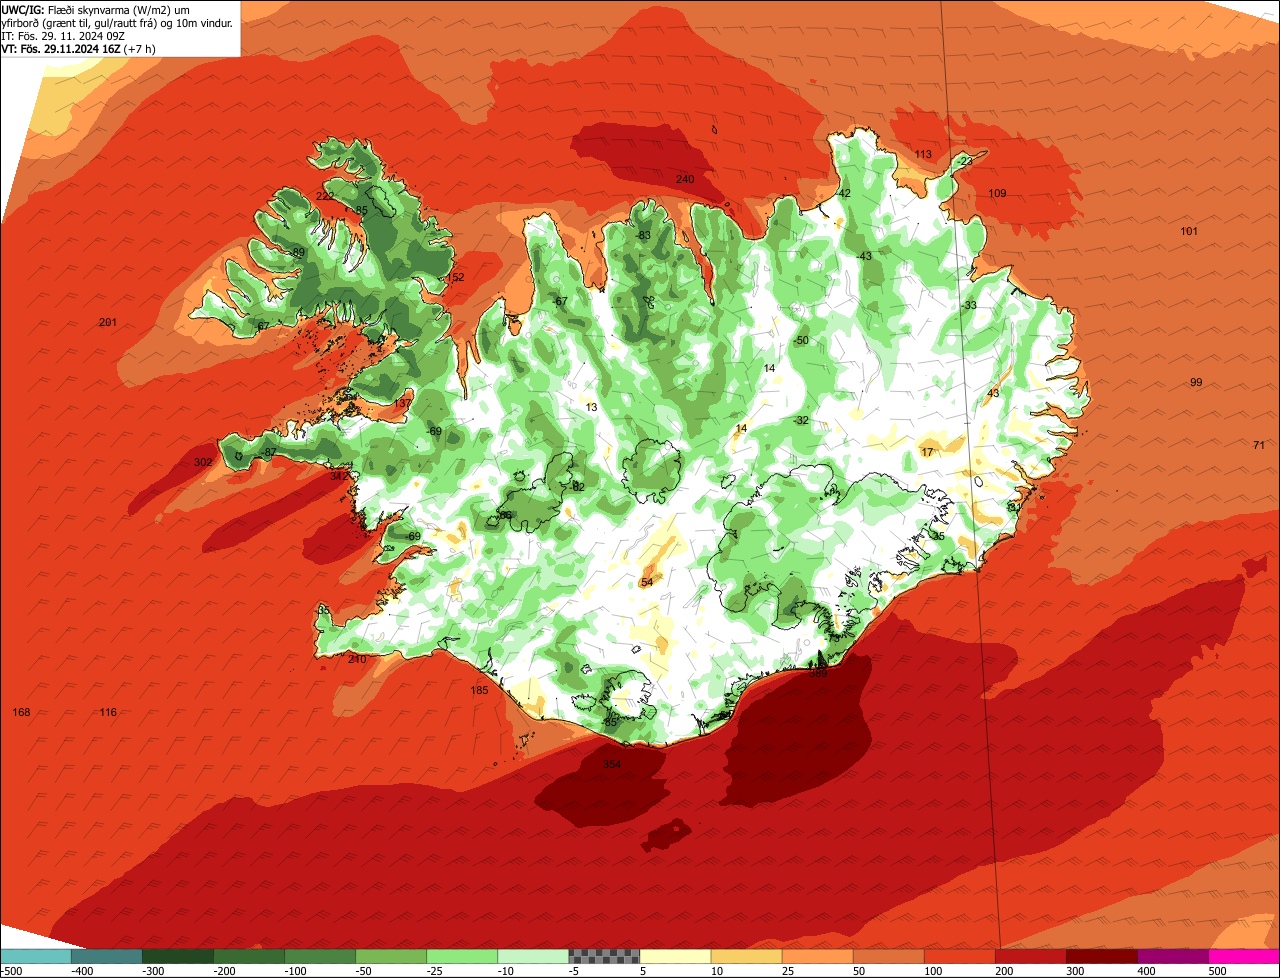This screenshot has height=978, width=1280.
Task: Pick the dark maroon 300 to 400 swatch
Action: [x=1101, y=956]
